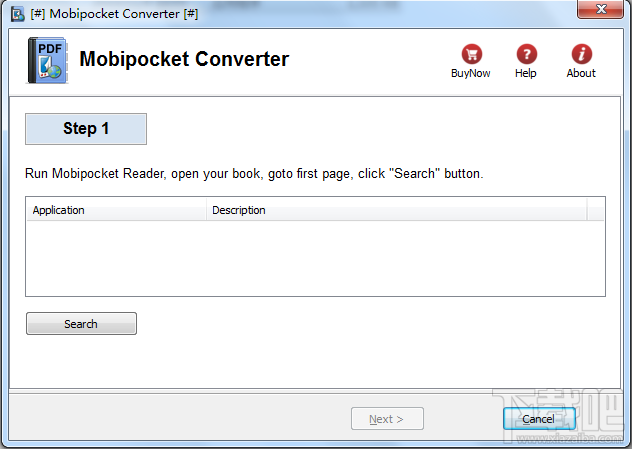
Task: Click the title bar application icon
Action: (x=17, y=14)
